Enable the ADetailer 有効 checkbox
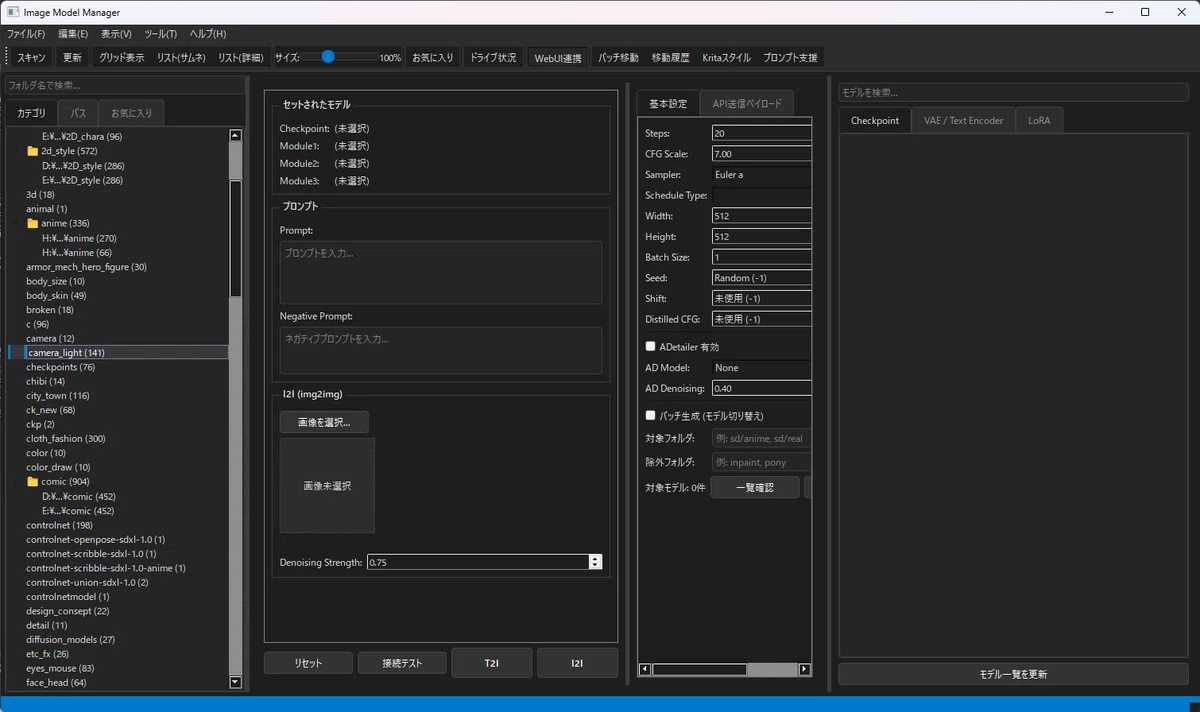 [651, 346]
